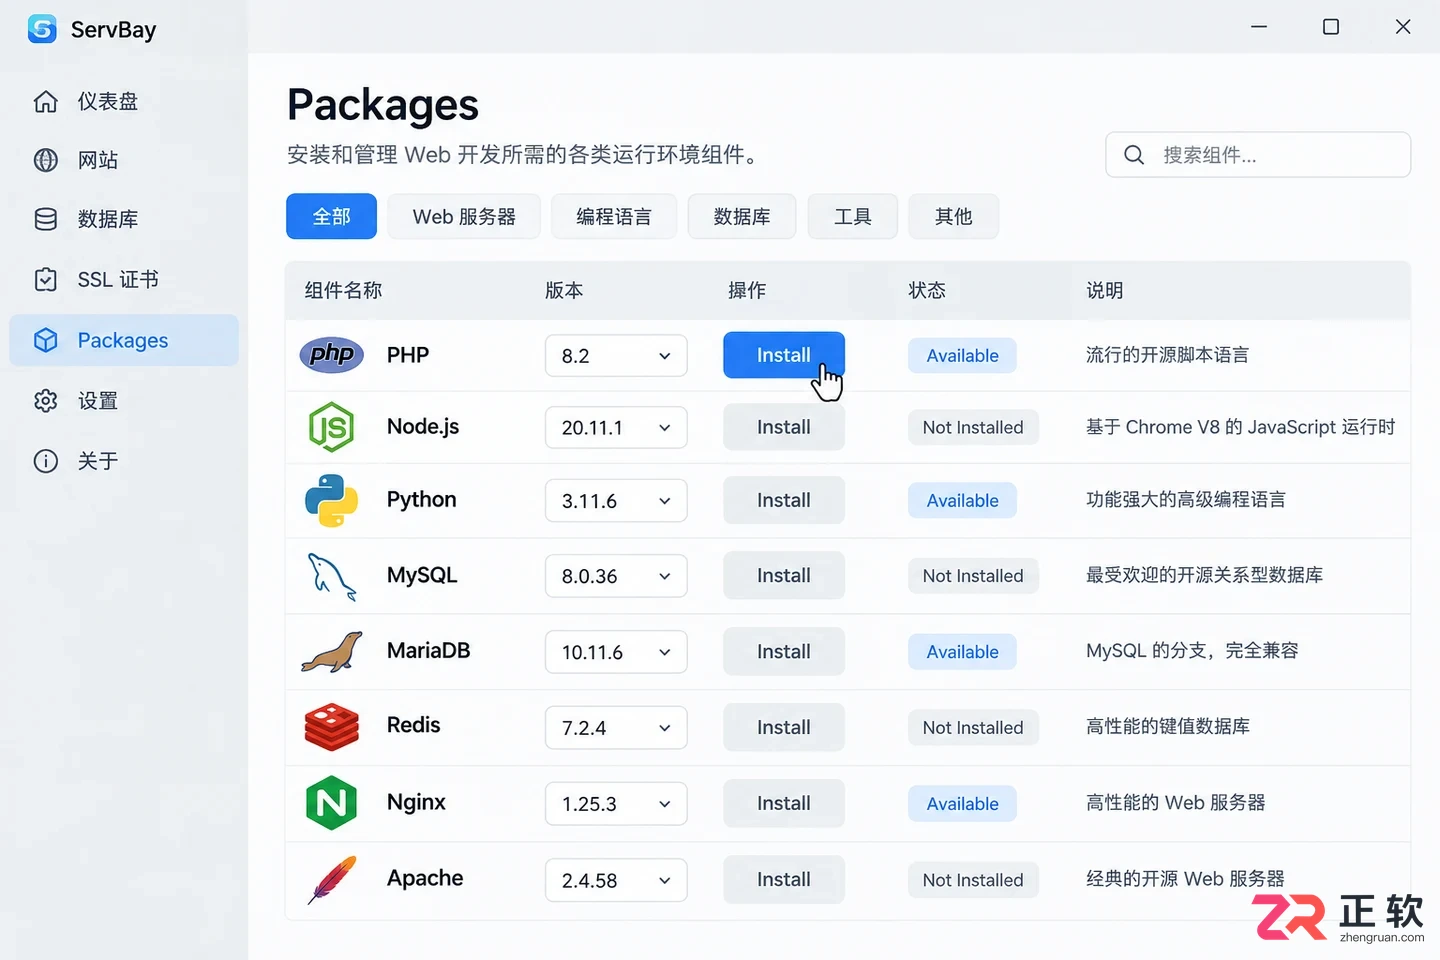
Task: Switch to the 编程语言 tab
Action: [x=614, y=216]
